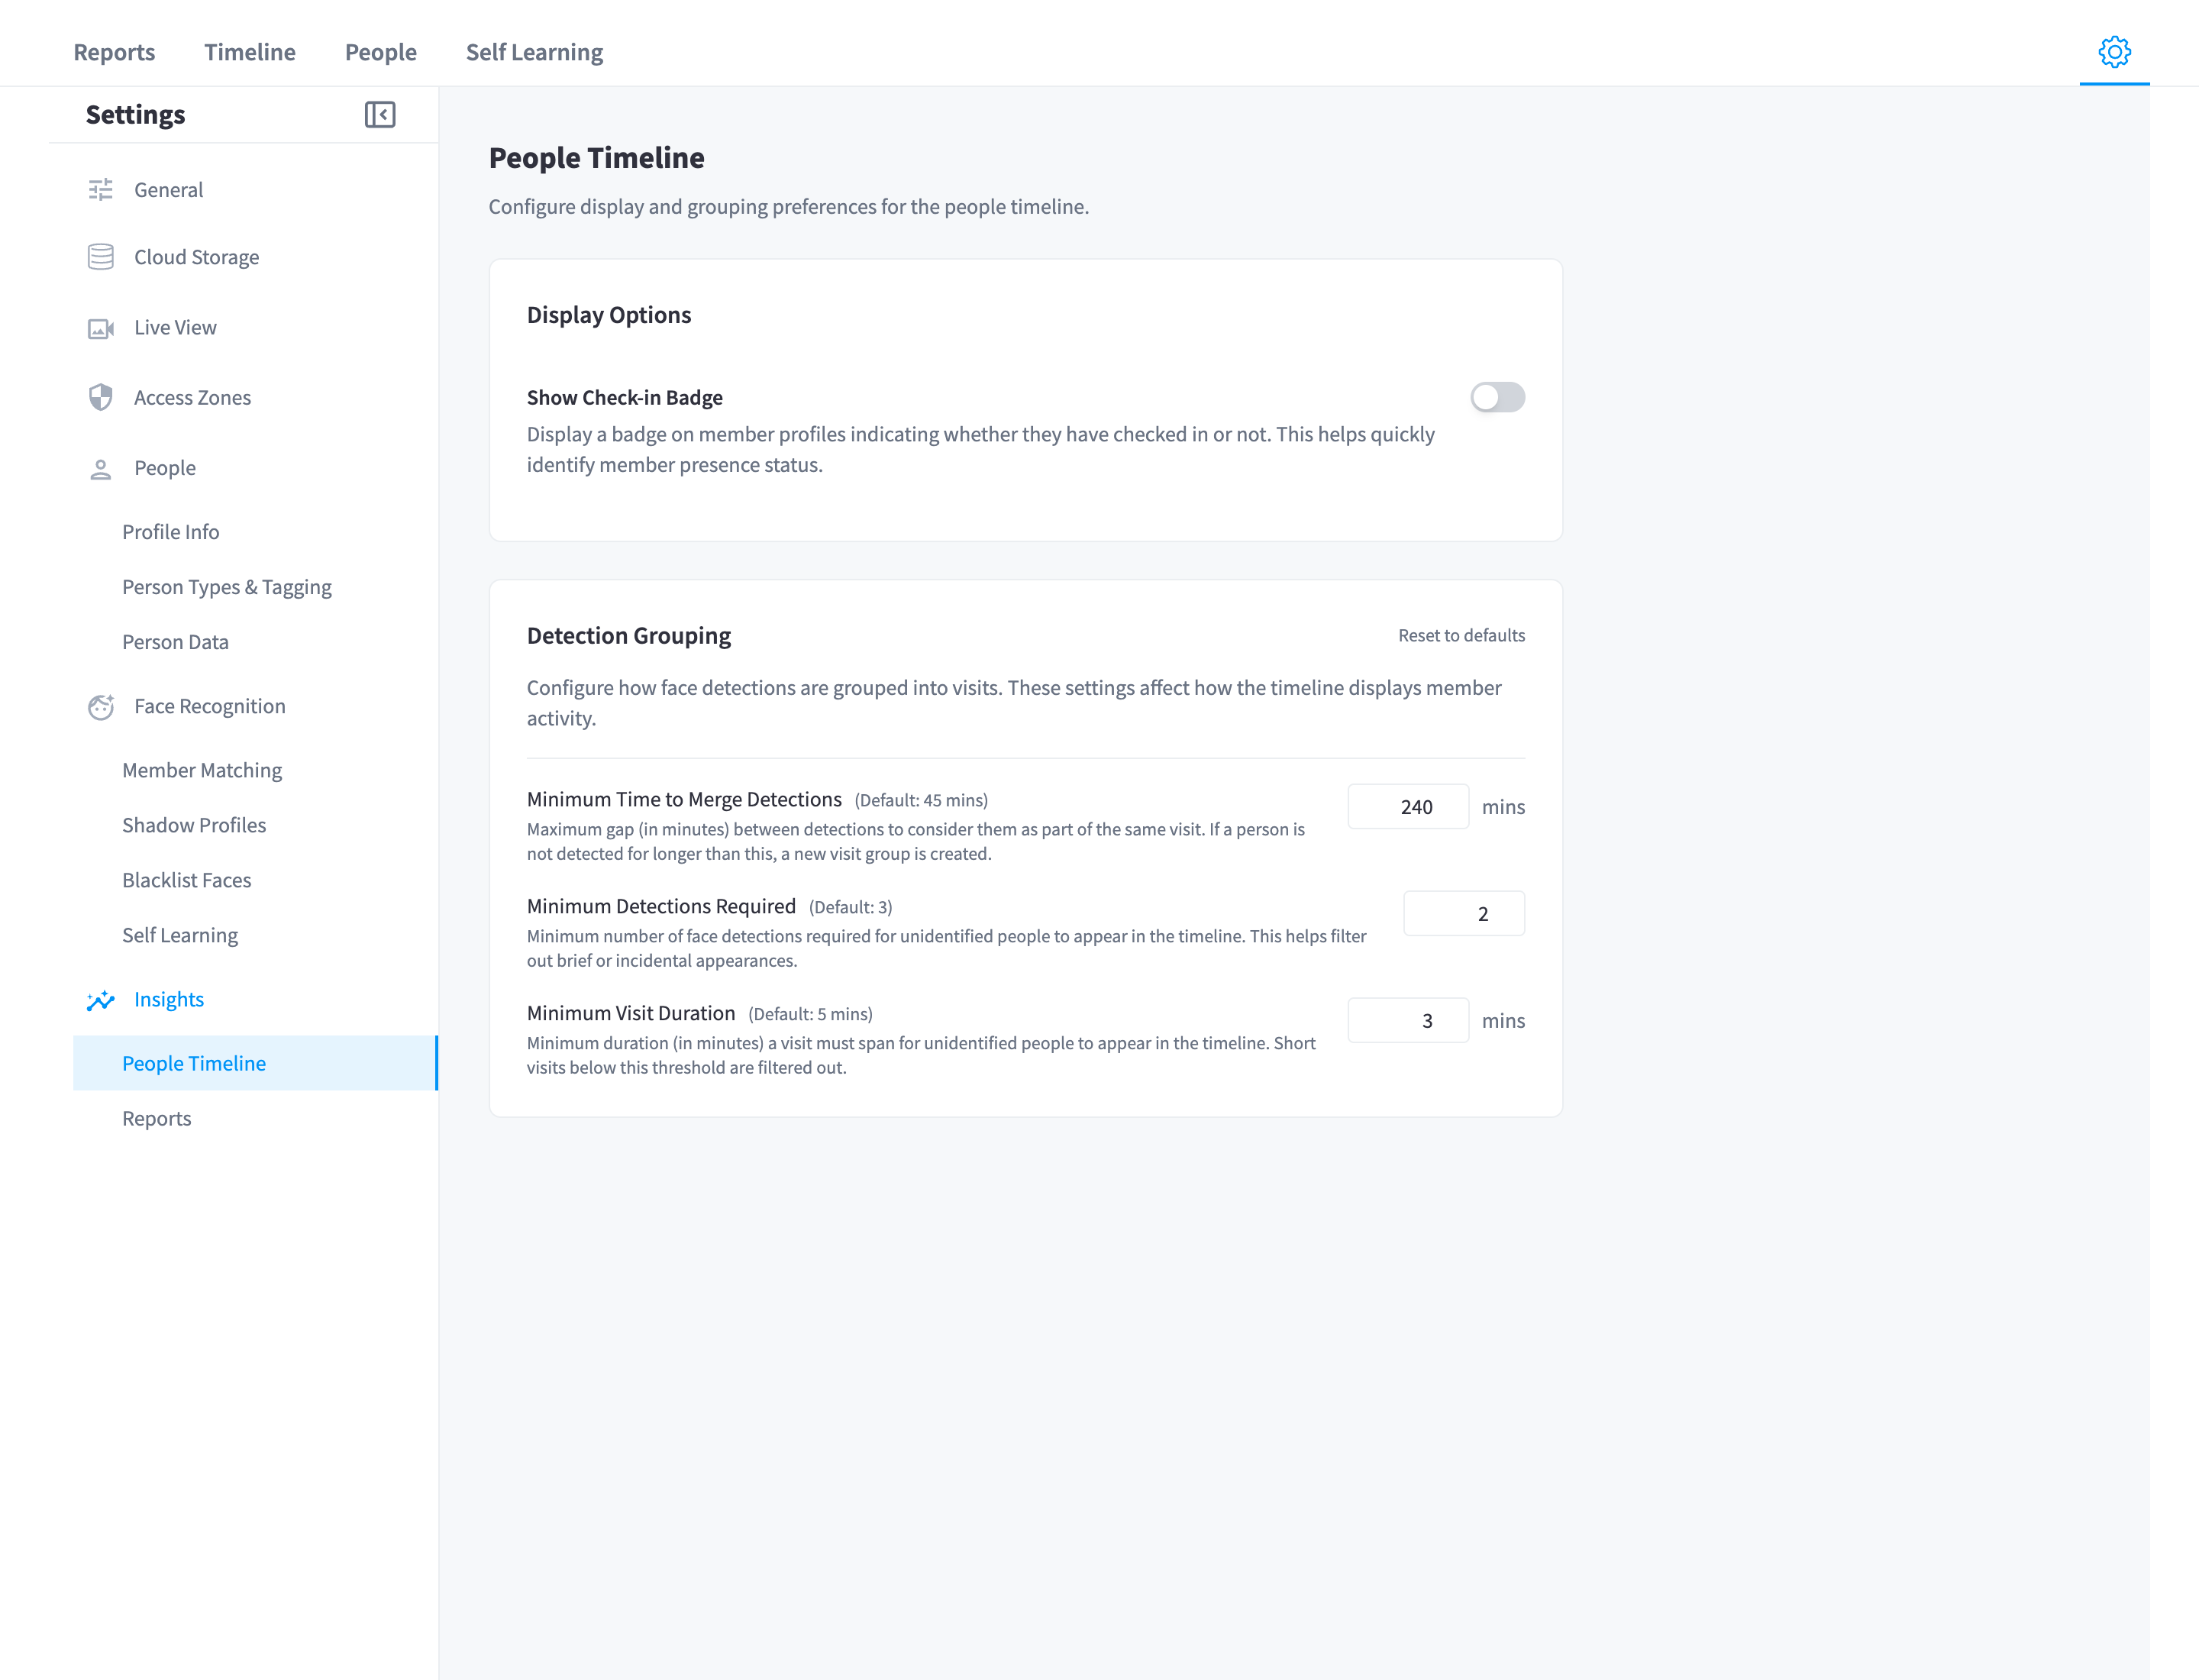Edit Minimum Visit Duration field
This screenshot has width=2199, height=1680.
coord(1408,1020)
